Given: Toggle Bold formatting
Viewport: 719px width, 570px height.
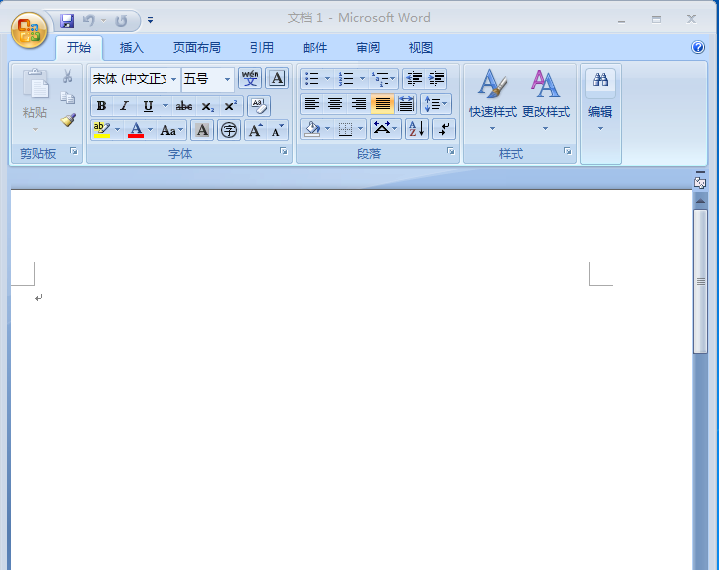Looking at the screenshot, I should coord(102,106).
